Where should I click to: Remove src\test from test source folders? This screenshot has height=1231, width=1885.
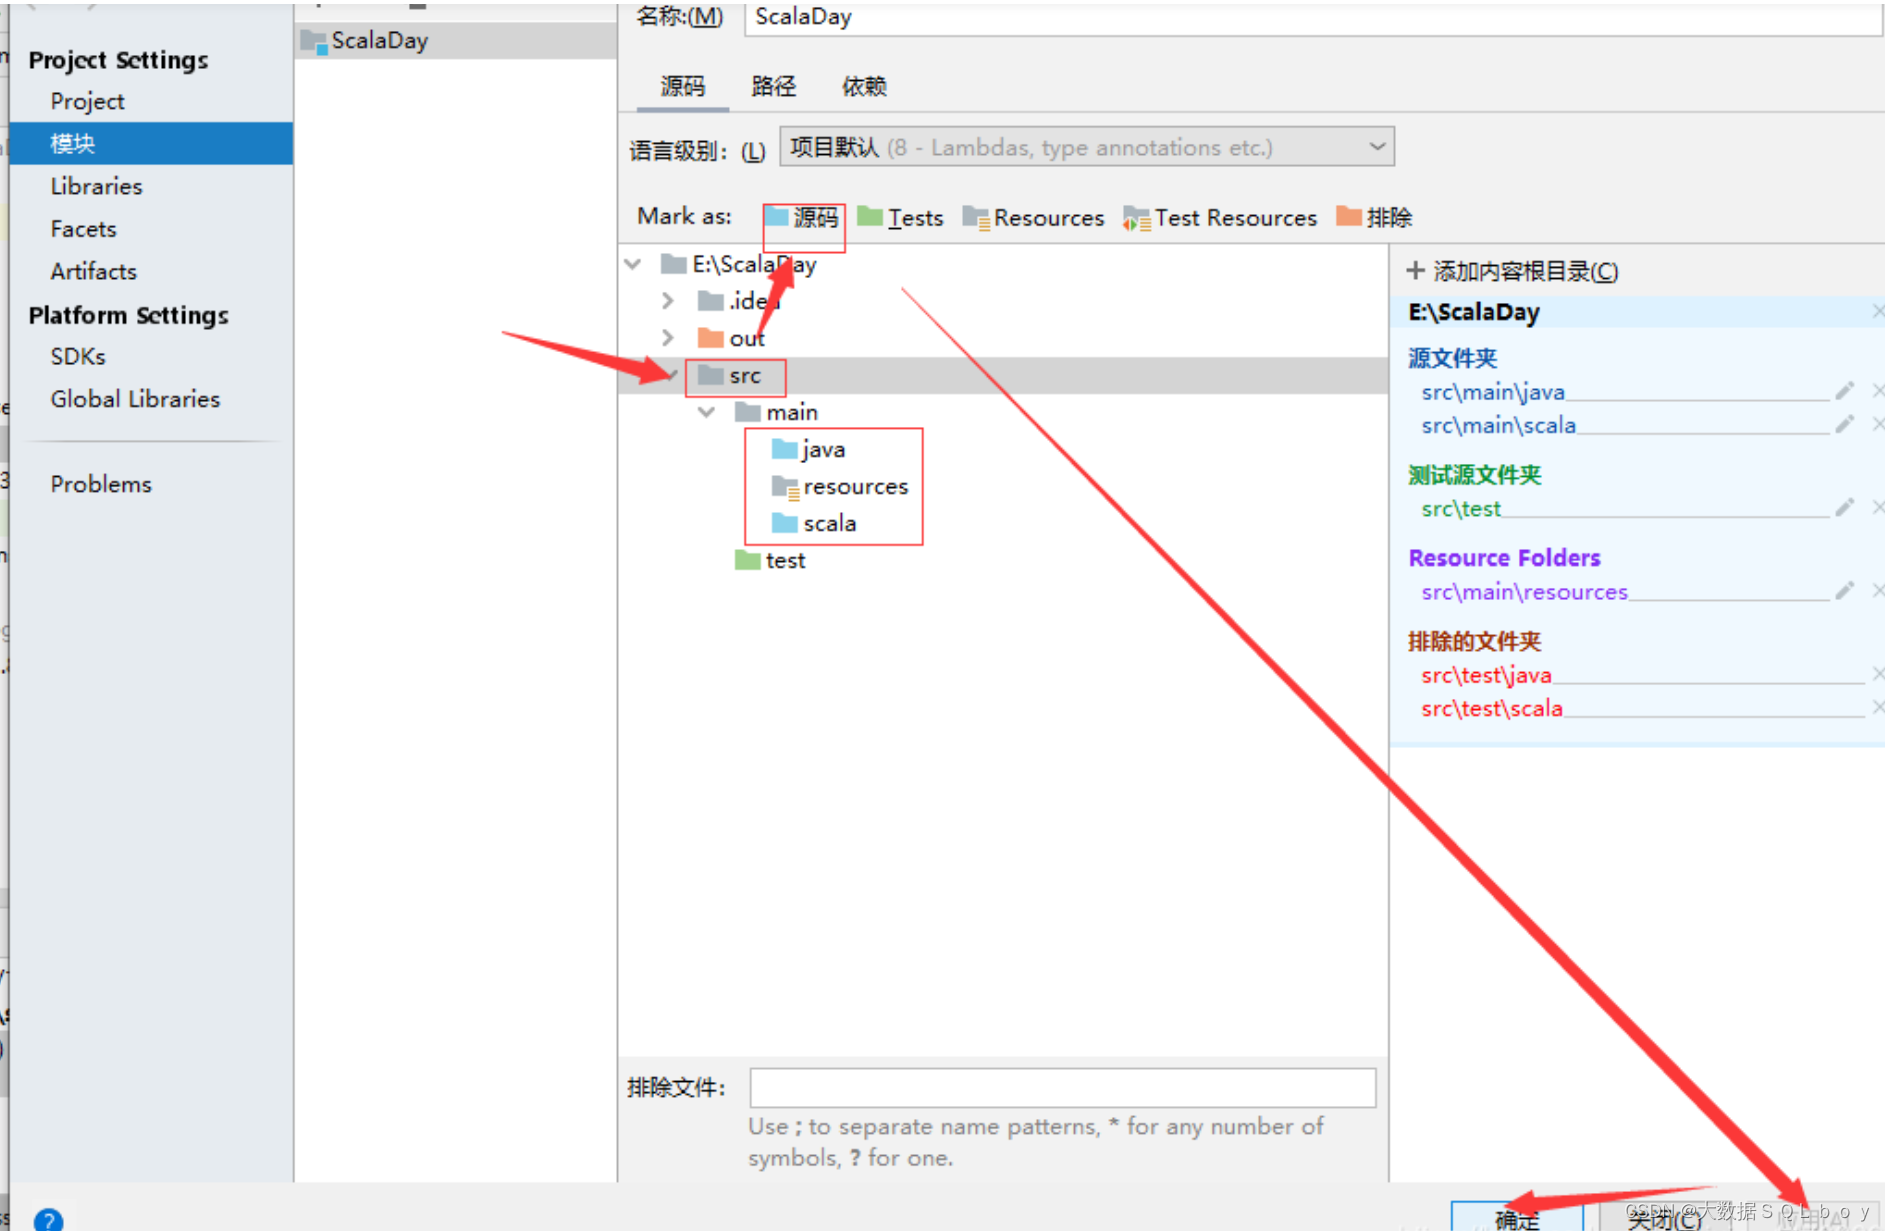click(x=1877, y=508)
